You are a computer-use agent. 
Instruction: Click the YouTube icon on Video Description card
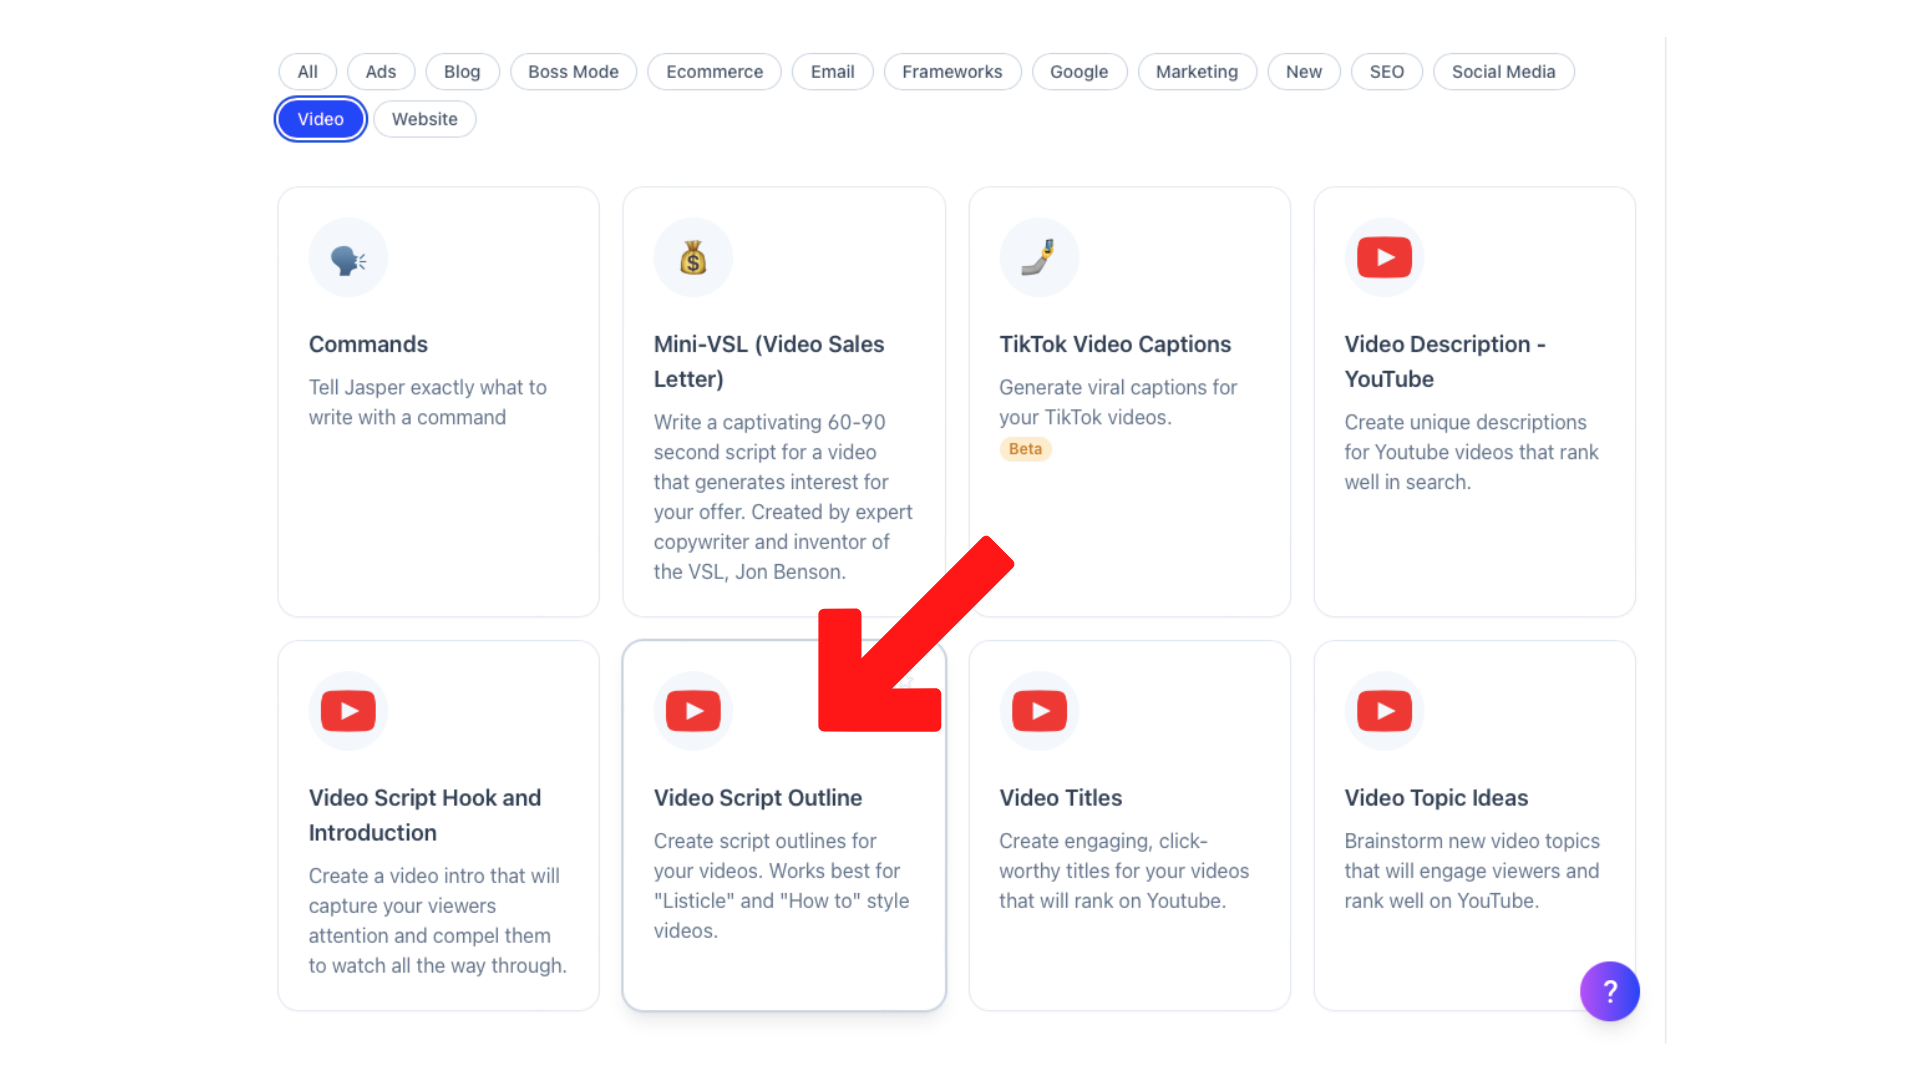point(1384,257)
